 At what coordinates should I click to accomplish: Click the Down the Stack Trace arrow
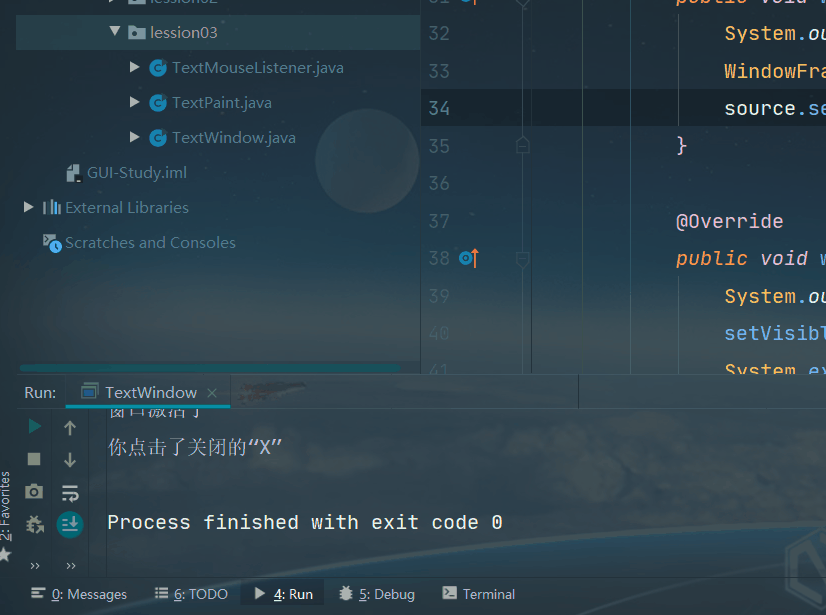pyautogui.click(x=70, y=459)
